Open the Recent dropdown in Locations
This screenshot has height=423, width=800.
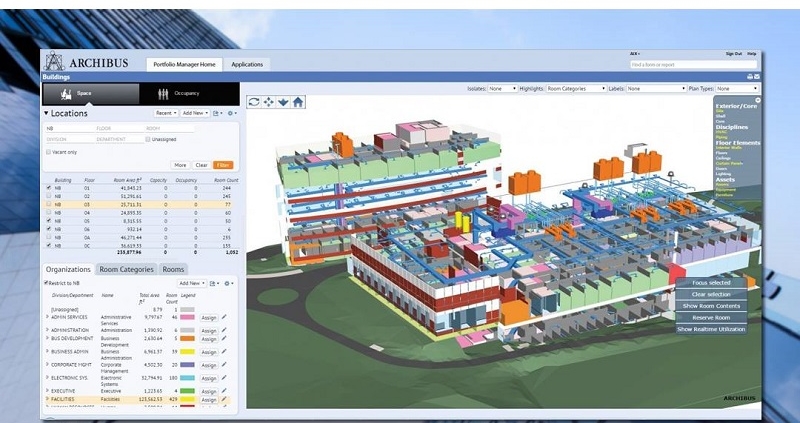pos(167,113)
